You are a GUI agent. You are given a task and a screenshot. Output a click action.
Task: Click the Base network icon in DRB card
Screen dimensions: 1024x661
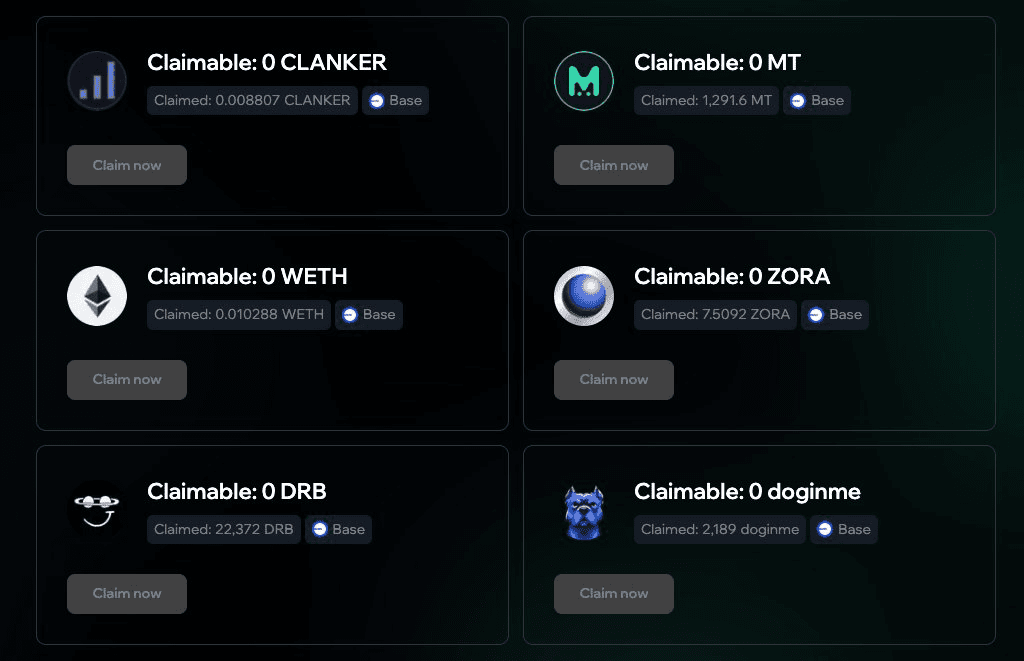319,529
